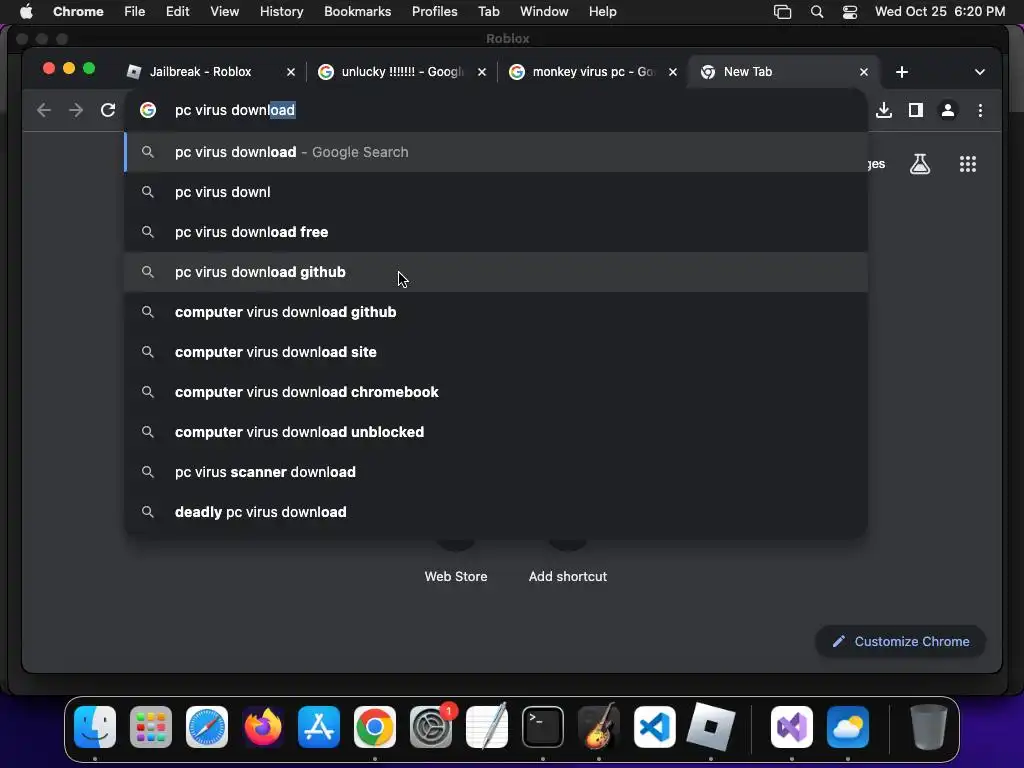Open System Settings from the Dock
1024x768 pixels.
click(x=431, y=727)
